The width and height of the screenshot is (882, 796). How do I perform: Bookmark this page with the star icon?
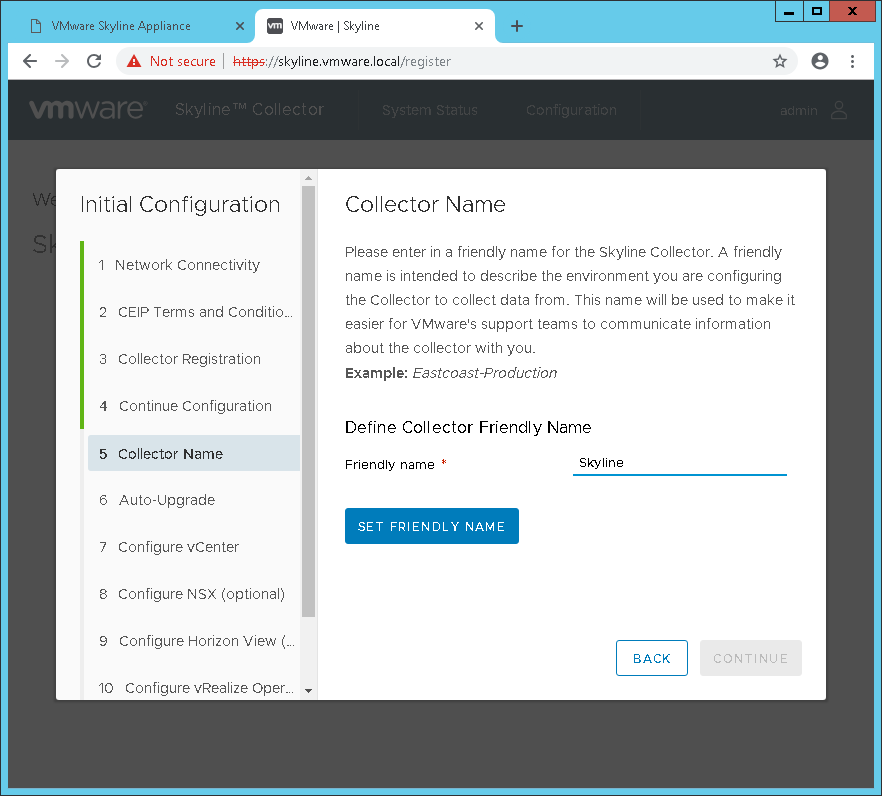tap(780, 61)
